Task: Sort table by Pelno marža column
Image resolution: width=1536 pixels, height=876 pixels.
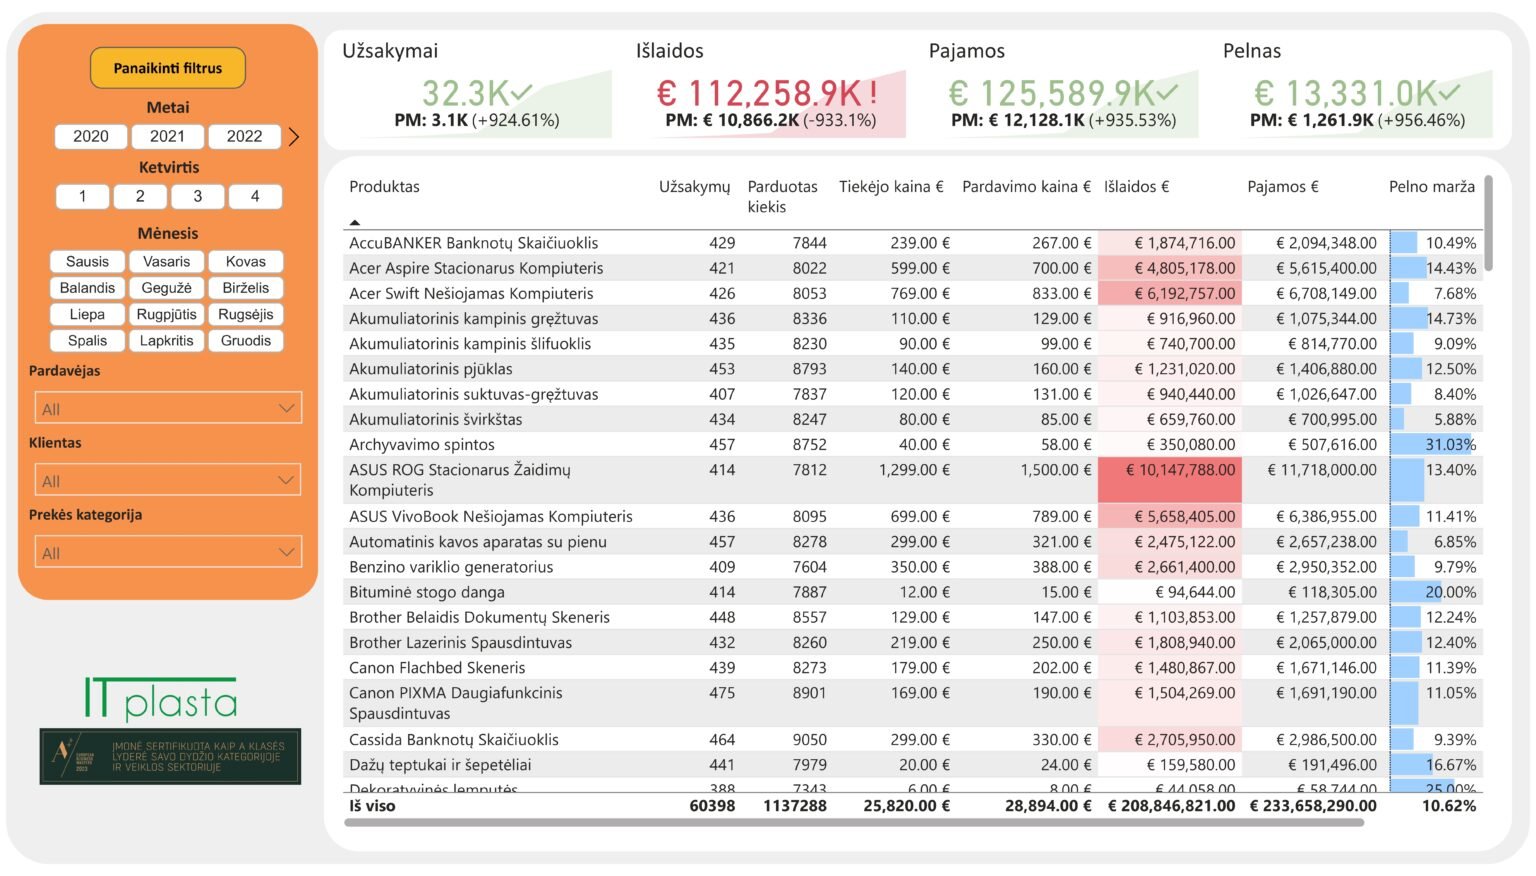Action: tap(1431, 187)
